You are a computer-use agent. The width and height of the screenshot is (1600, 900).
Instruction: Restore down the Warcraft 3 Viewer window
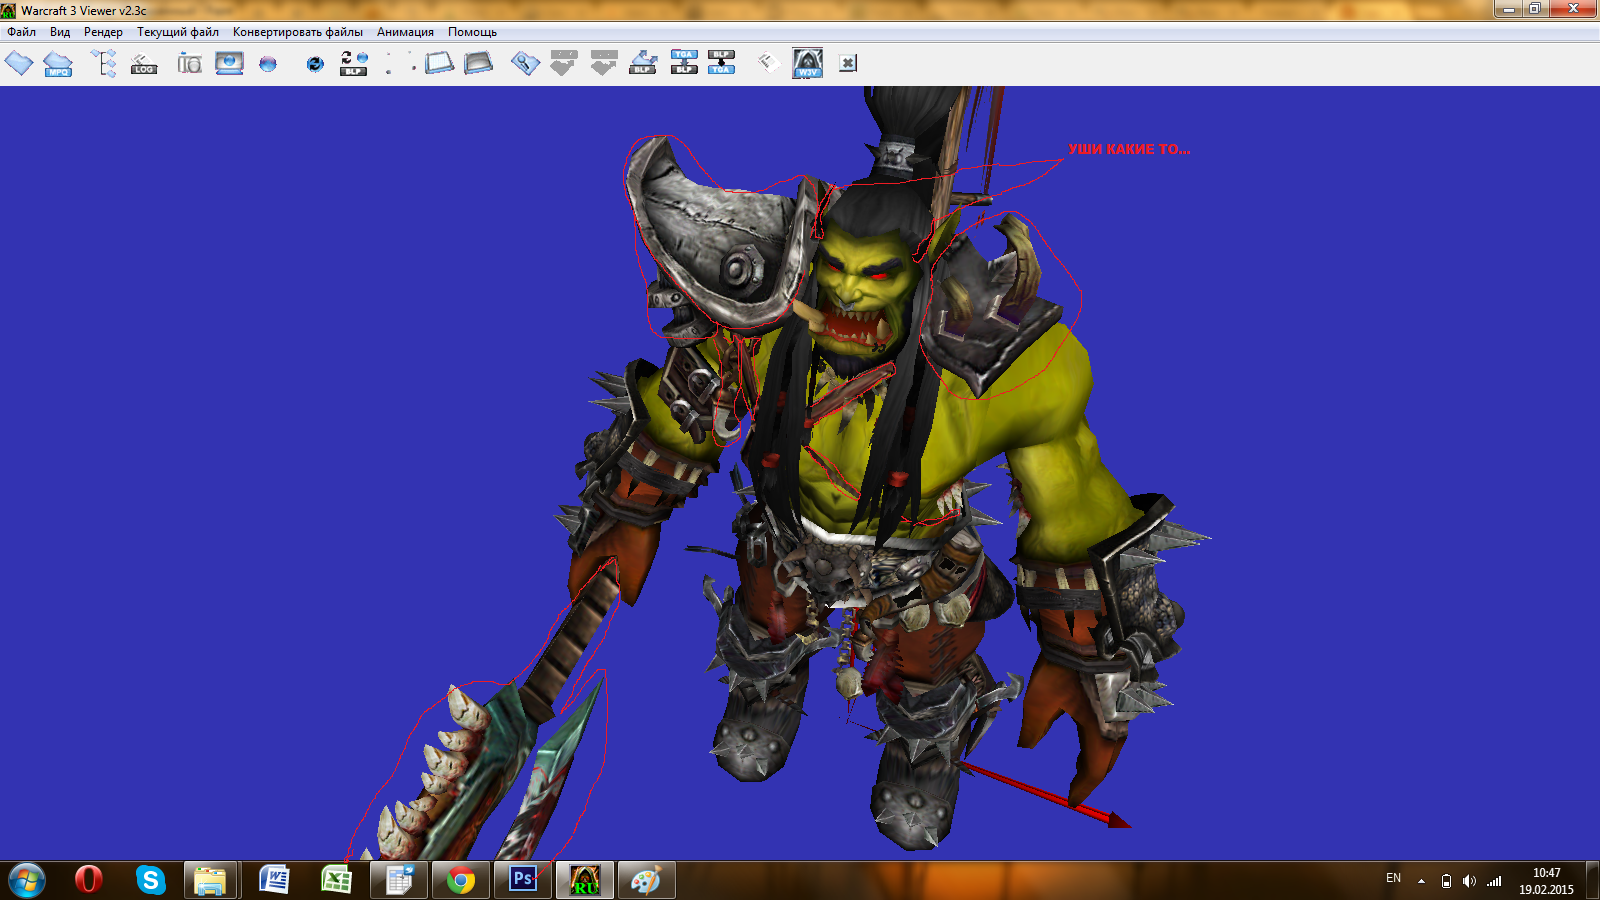1535,9
